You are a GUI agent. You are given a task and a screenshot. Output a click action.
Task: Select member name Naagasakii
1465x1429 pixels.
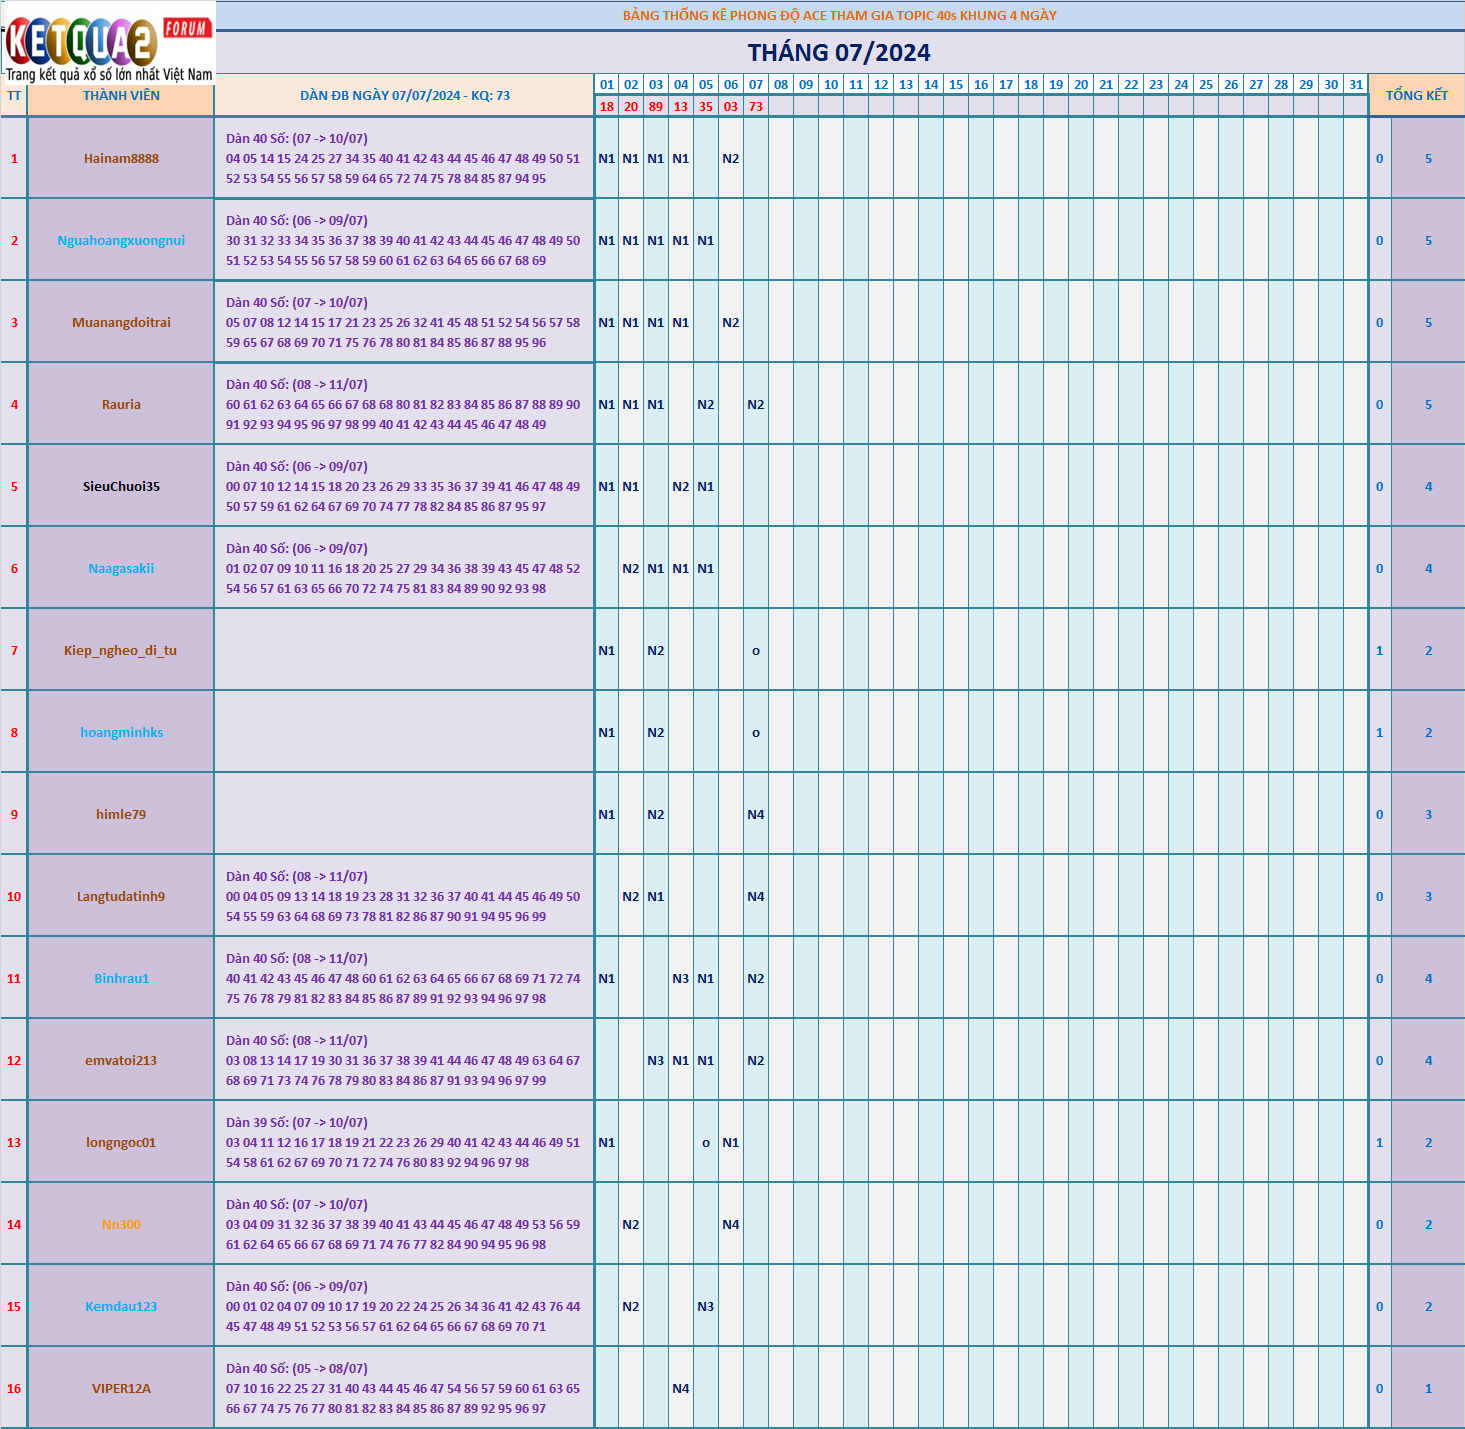[121, 568]
